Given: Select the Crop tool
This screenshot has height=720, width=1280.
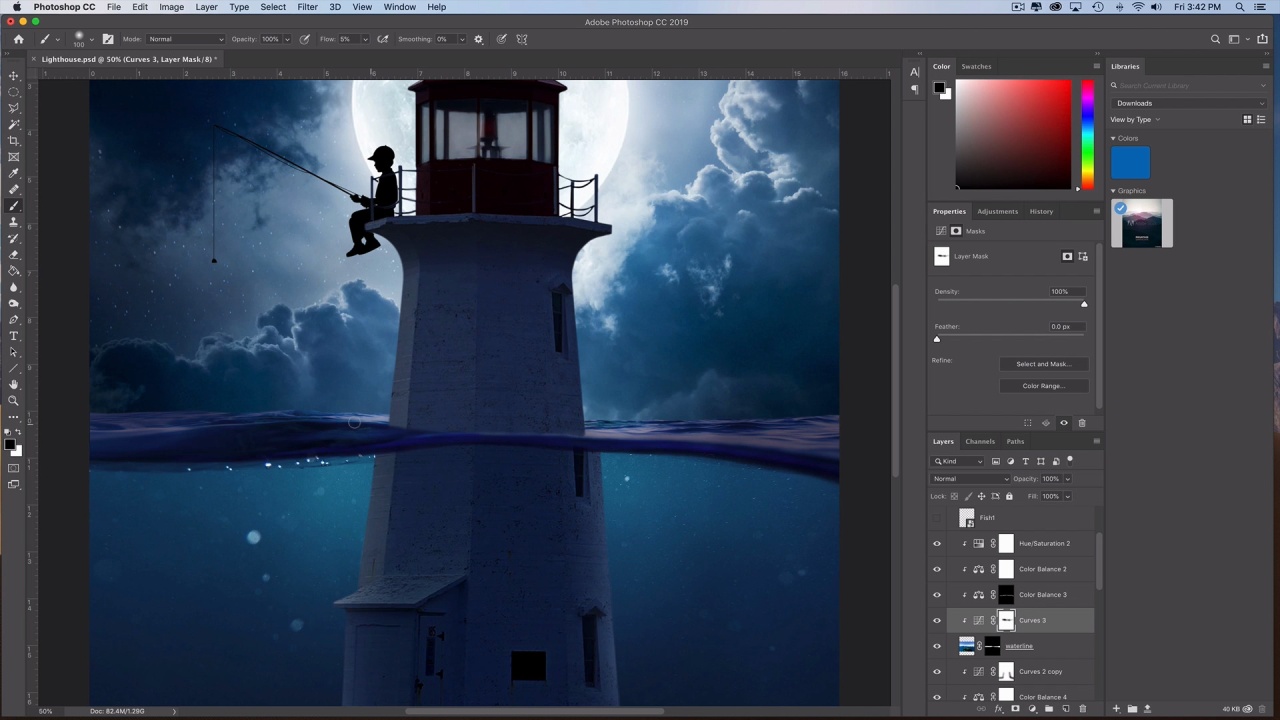Looking at the screenshot, I should coord(14,141).
